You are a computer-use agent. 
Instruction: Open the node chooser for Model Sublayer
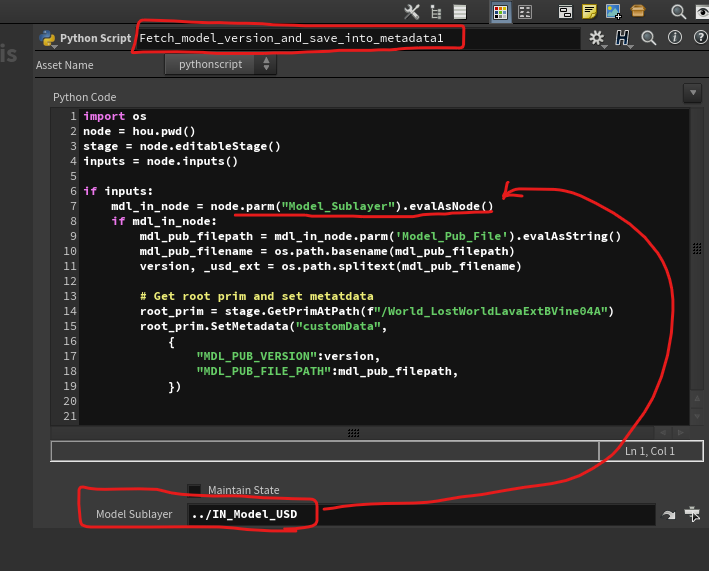pyautogui.click(x=693, y=514)
